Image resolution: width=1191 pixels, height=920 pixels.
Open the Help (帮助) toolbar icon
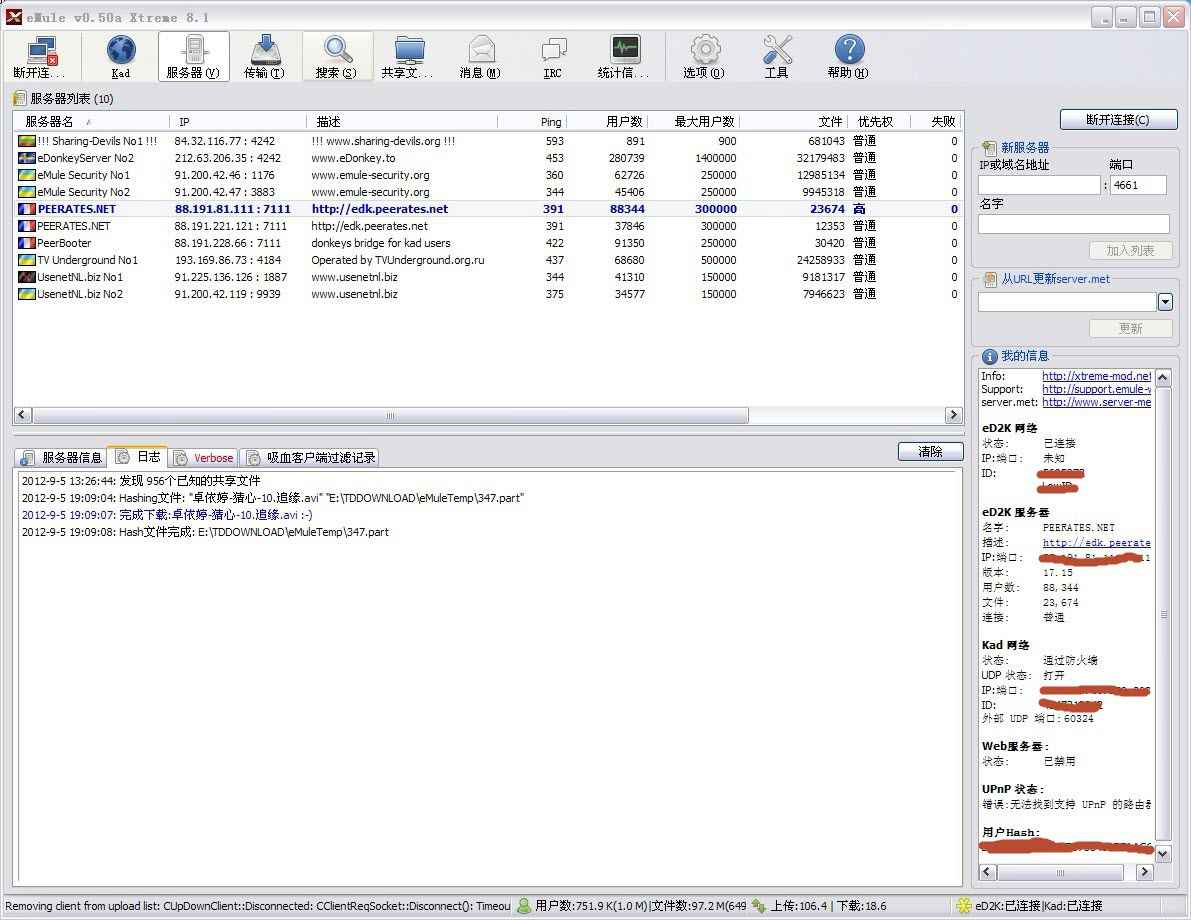[848, 56]
